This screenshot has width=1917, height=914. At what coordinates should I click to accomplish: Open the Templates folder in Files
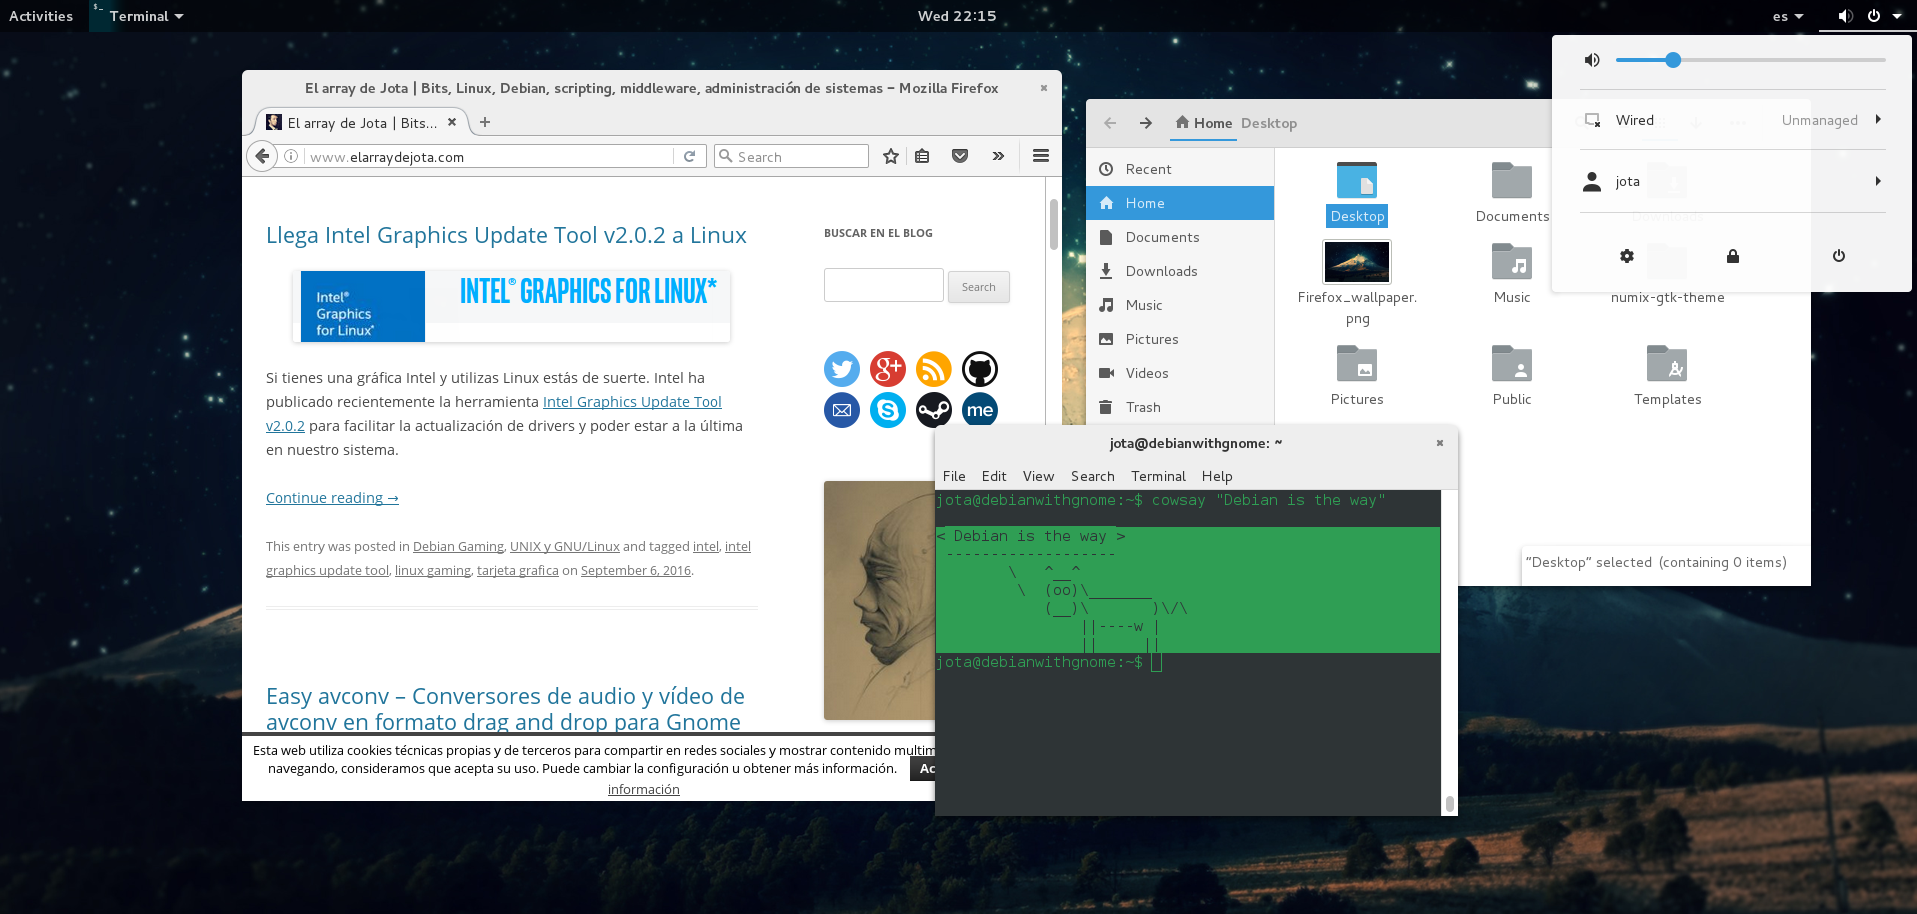1667,364
